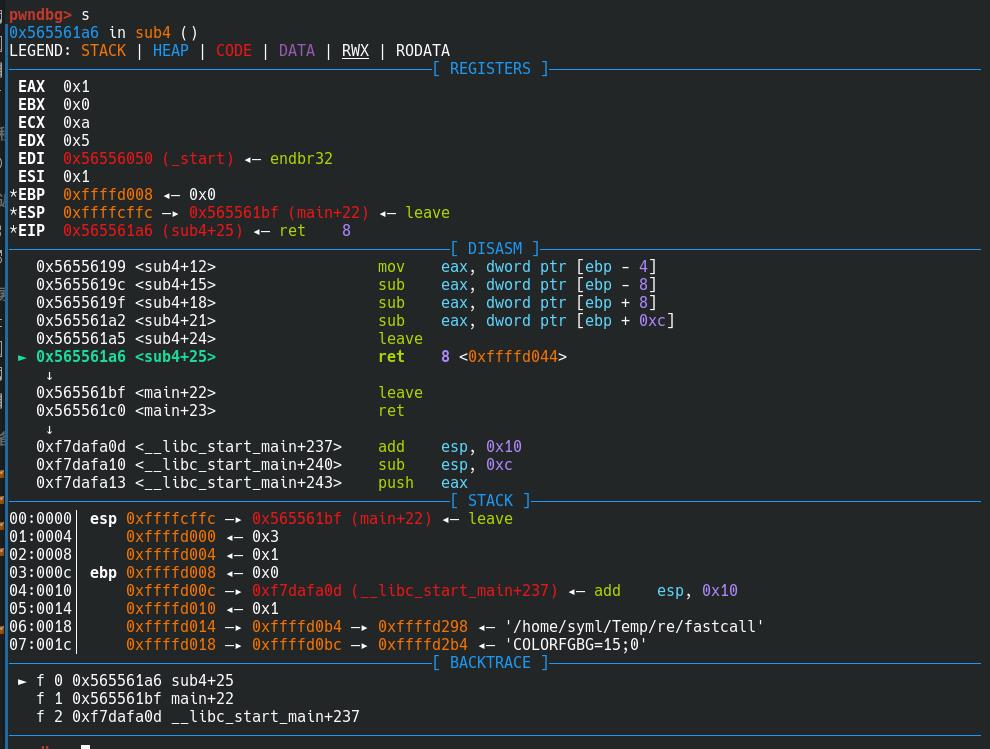Click the BACKTRACE section header
The height and width of the screenshot is (749, 990).
tap(490, 663)
